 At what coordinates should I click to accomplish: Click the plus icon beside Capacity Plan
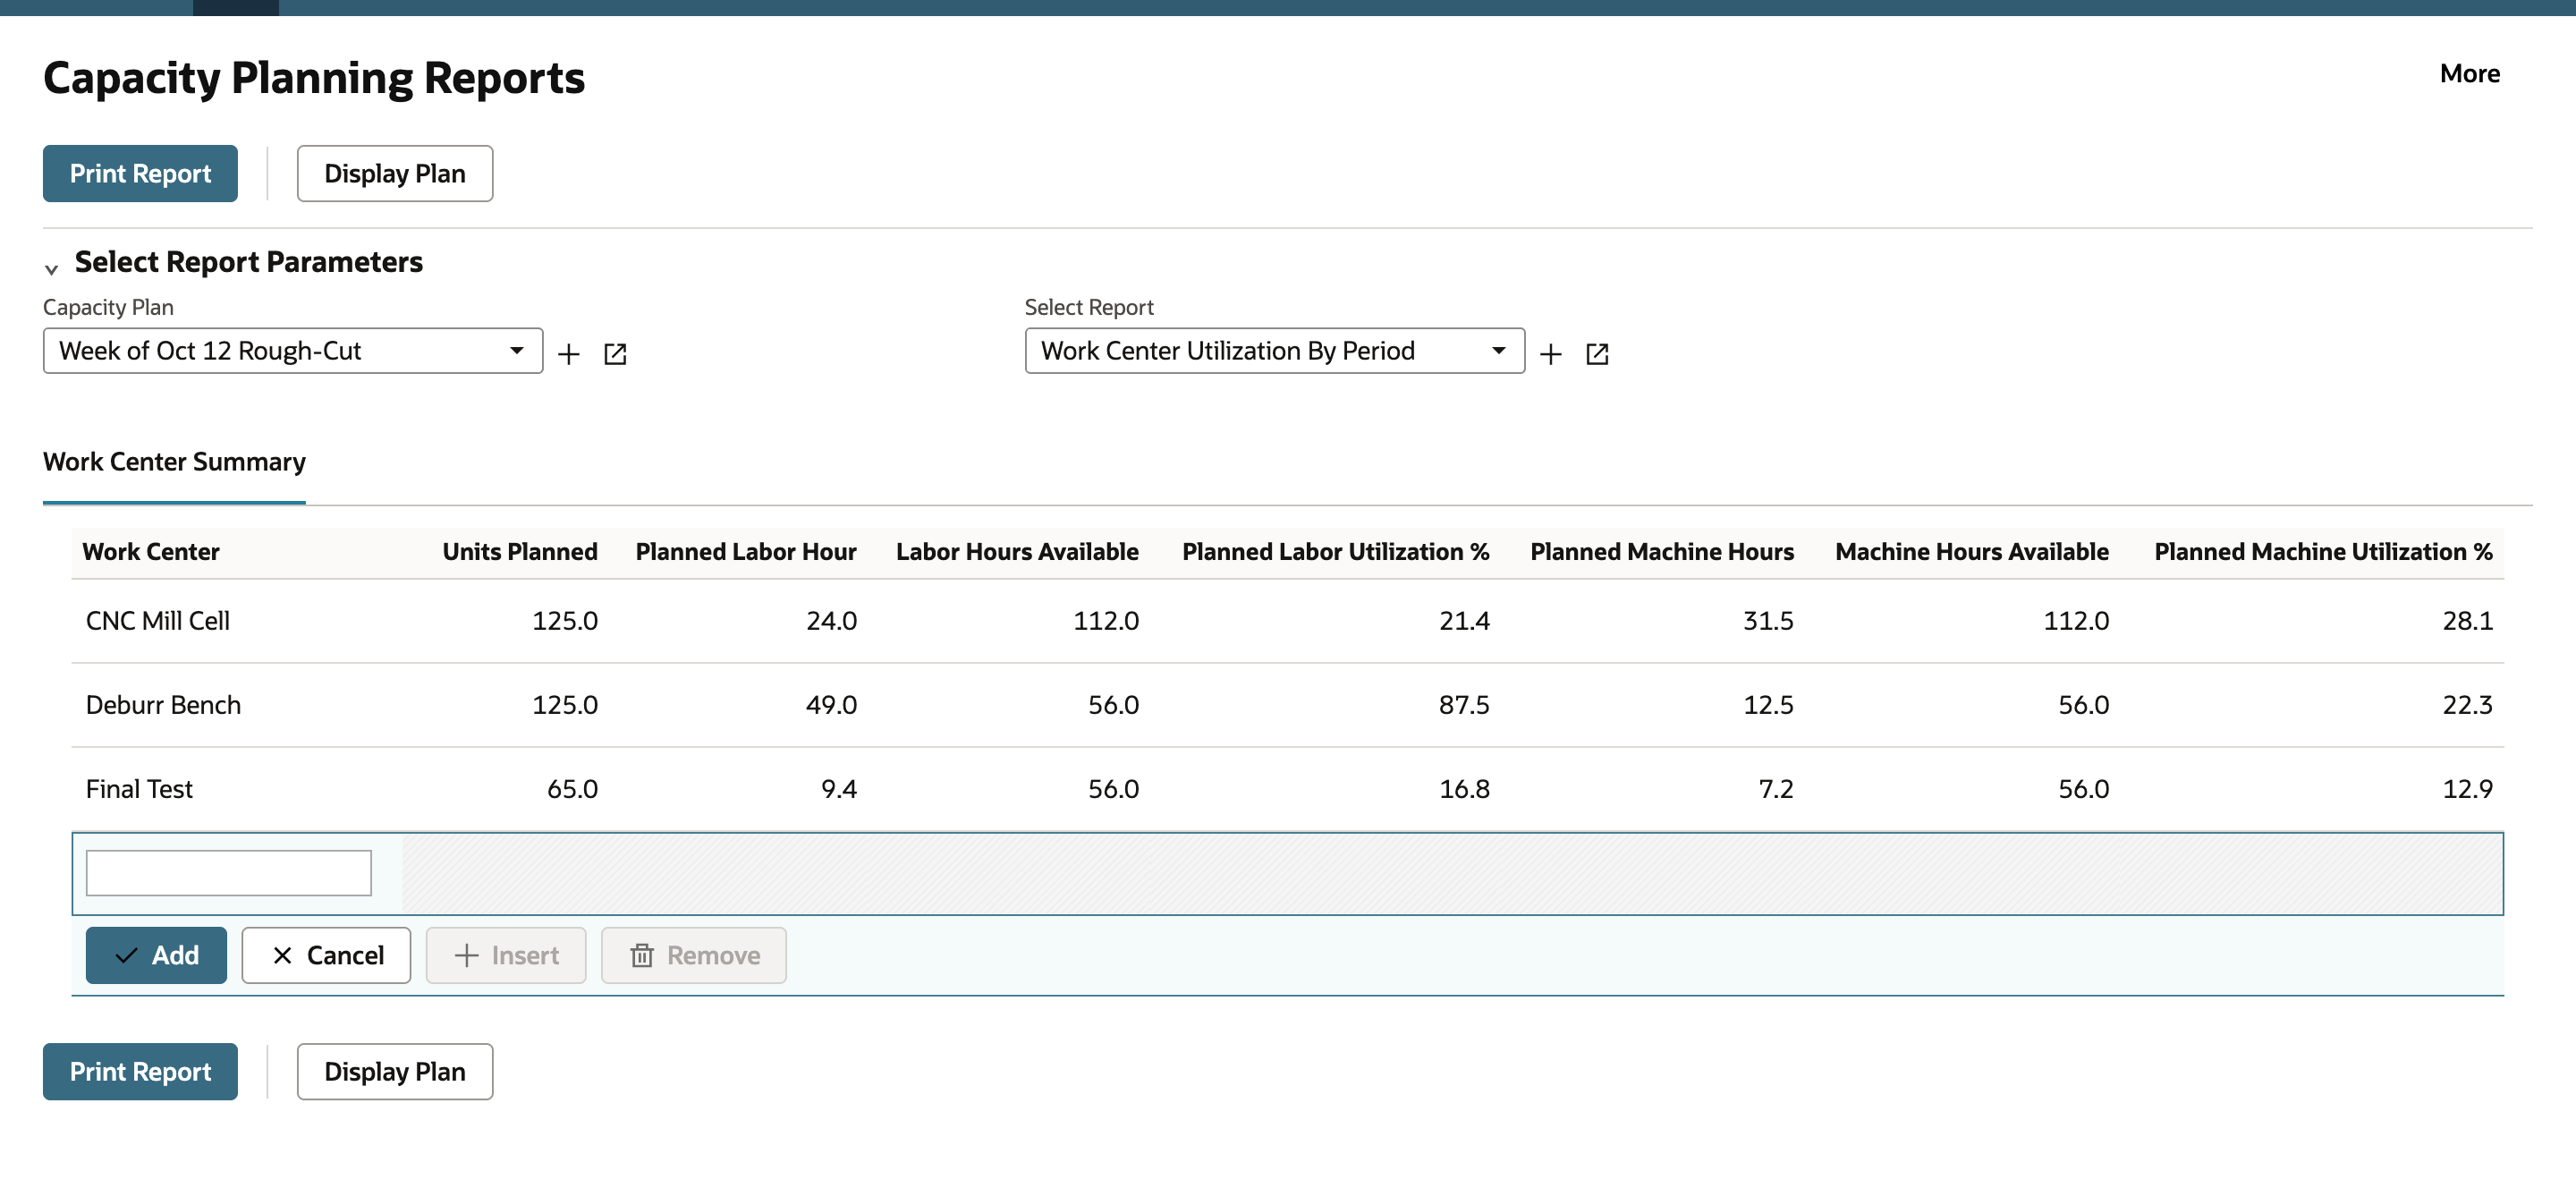(x=568, y=354)
